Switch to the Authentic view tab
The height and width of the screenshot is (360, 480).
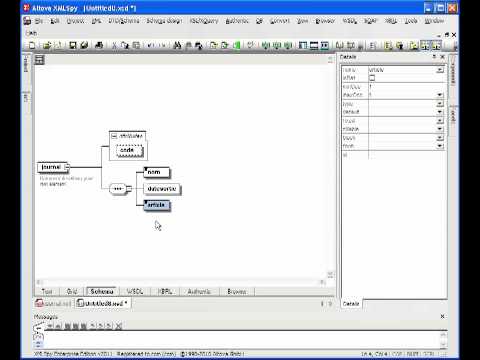click(199, 292)
